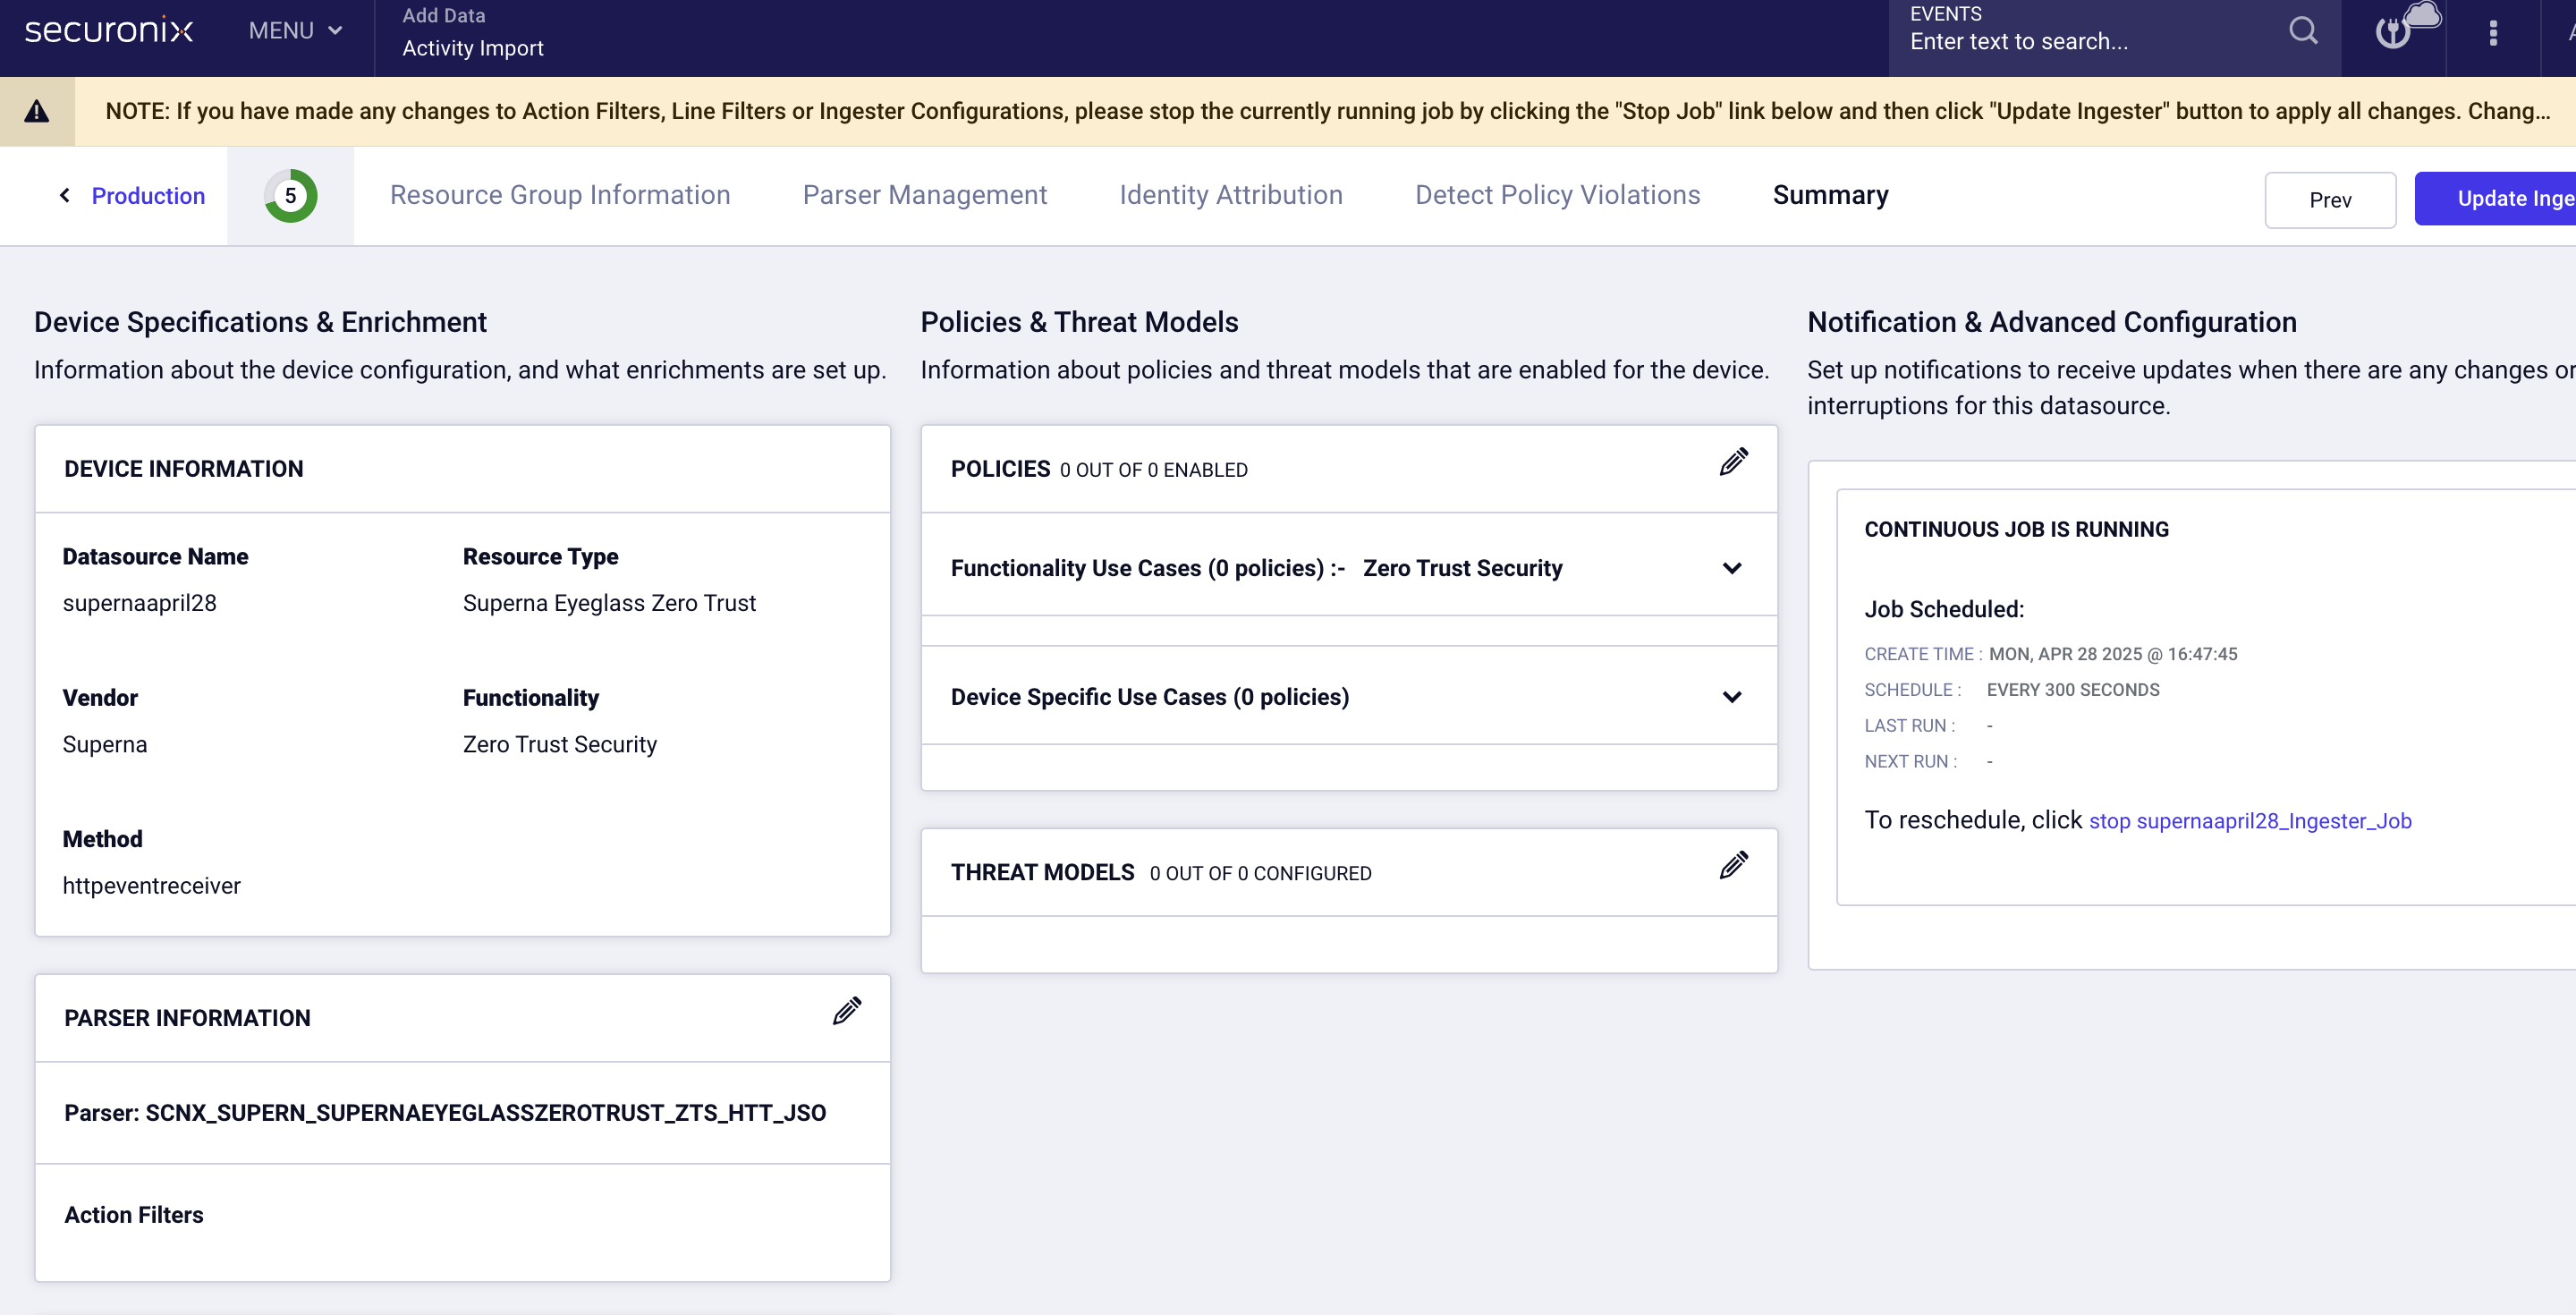Click the step 5 progress circle
Image resolution: width=2576 pixels, height=1315 pixels.
(x=290, y=195)
